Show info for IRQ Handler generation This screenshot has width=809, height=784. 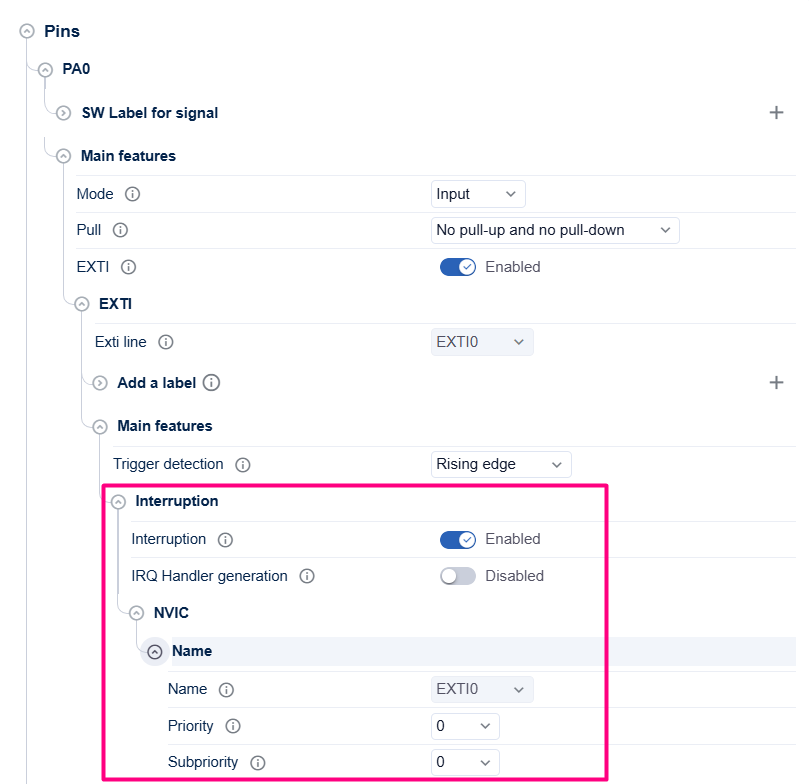307,576
